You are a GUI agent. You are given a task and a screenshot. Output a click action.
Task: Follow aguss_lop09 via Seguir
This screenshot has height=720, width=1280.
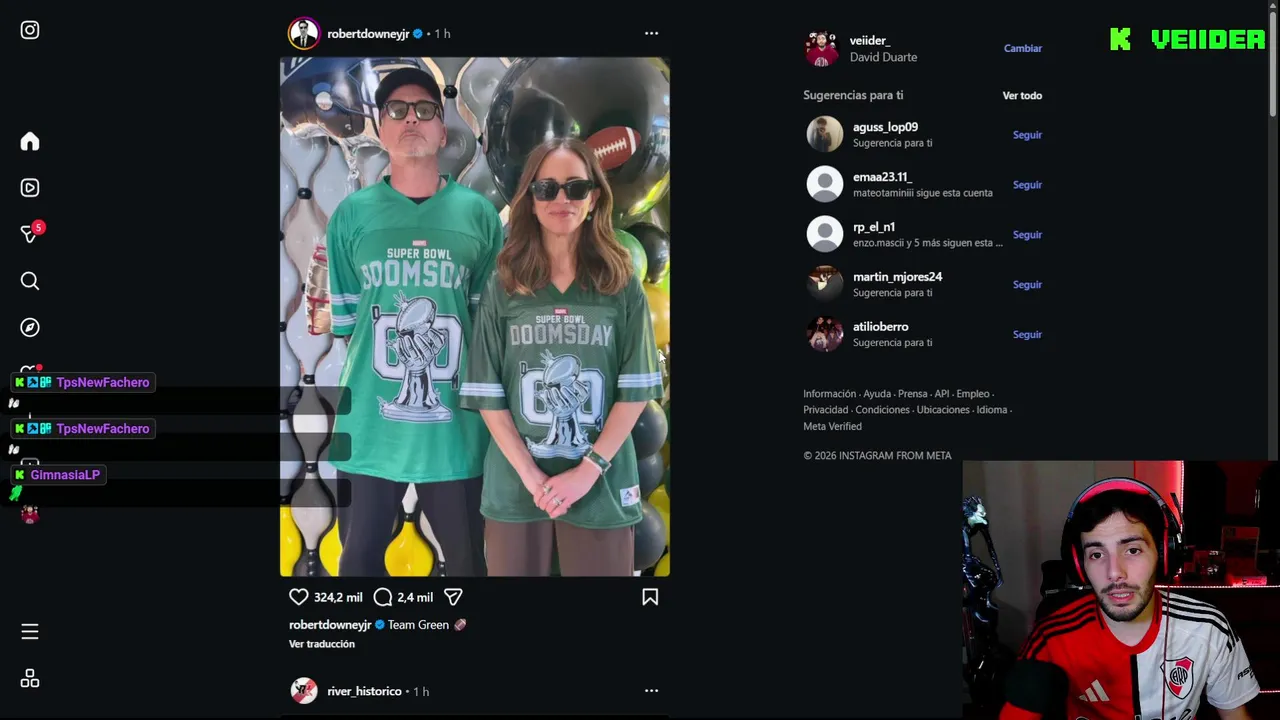(1027, 135)
